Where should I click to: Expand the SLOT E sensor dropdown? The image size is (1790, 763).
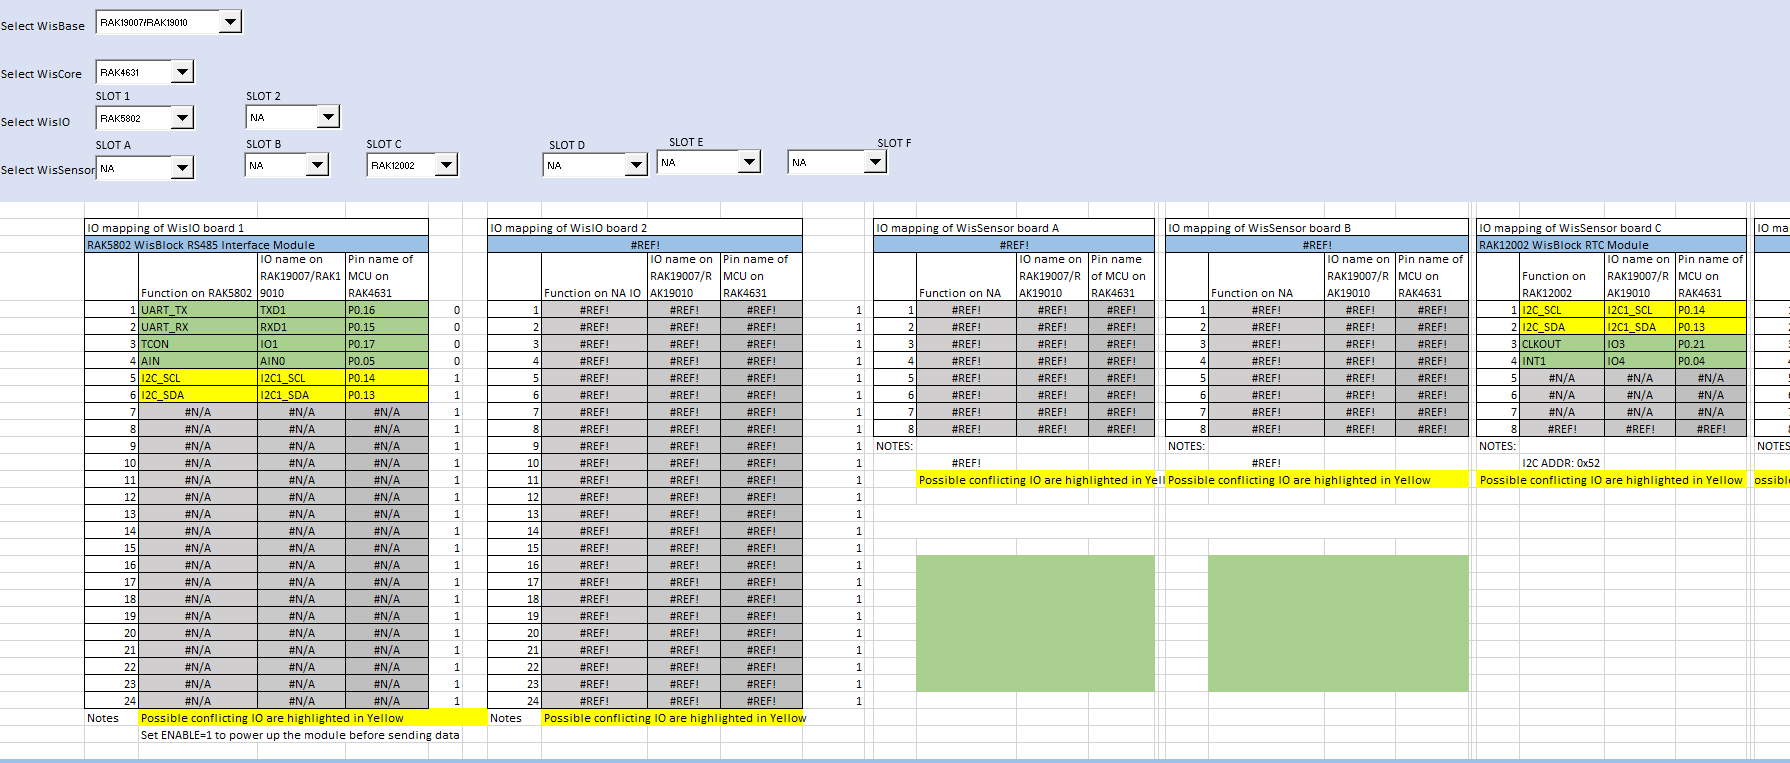749,161
